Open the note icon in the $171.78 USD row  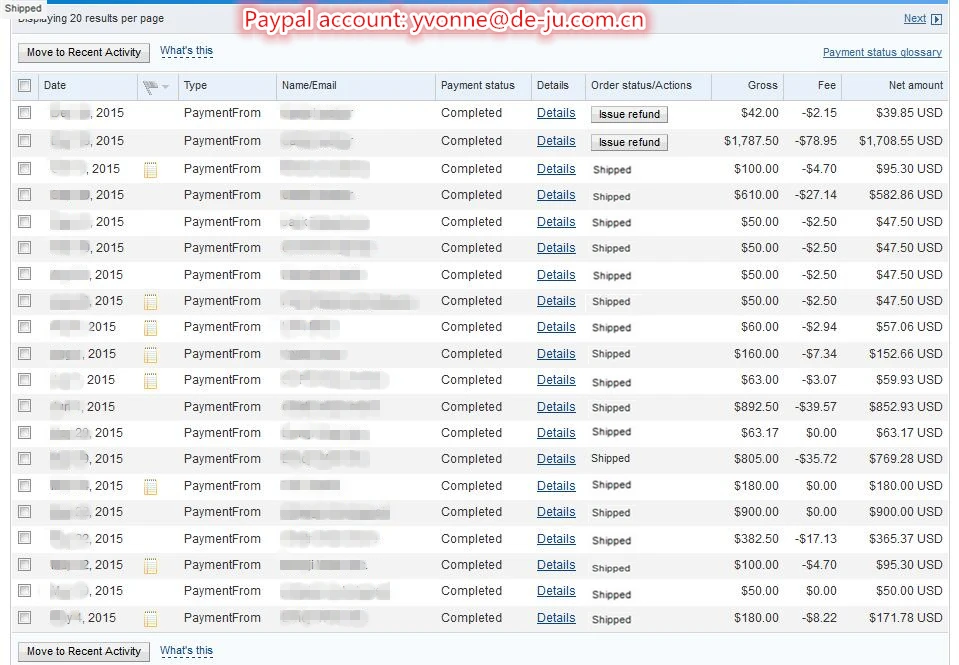[150, 619]
